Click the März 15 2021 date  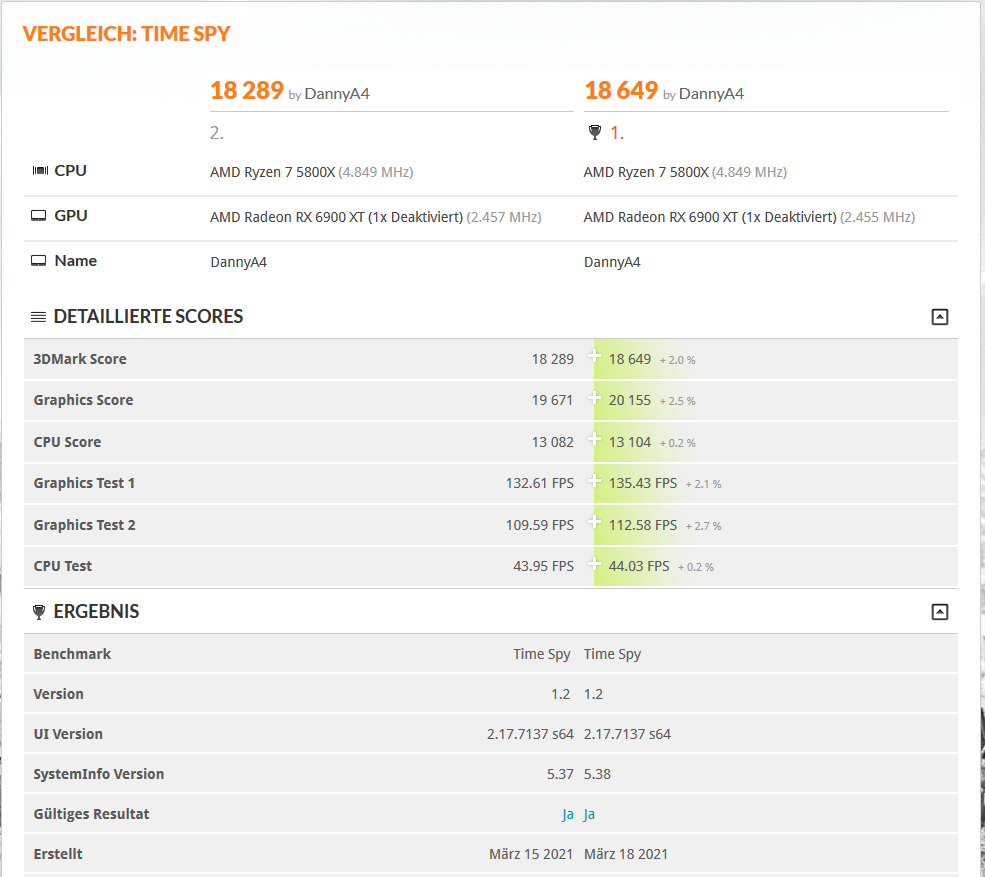531,854
